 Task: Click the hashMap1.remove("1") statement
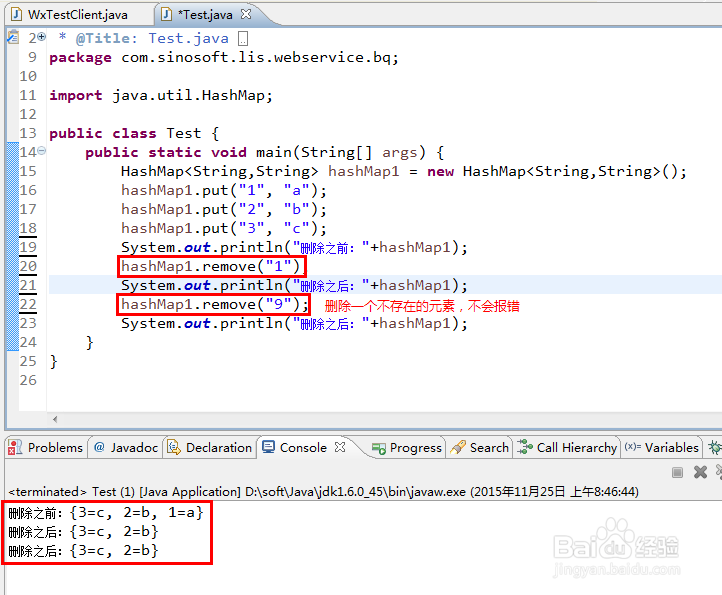pyautogui.click(x=210, y=266)
